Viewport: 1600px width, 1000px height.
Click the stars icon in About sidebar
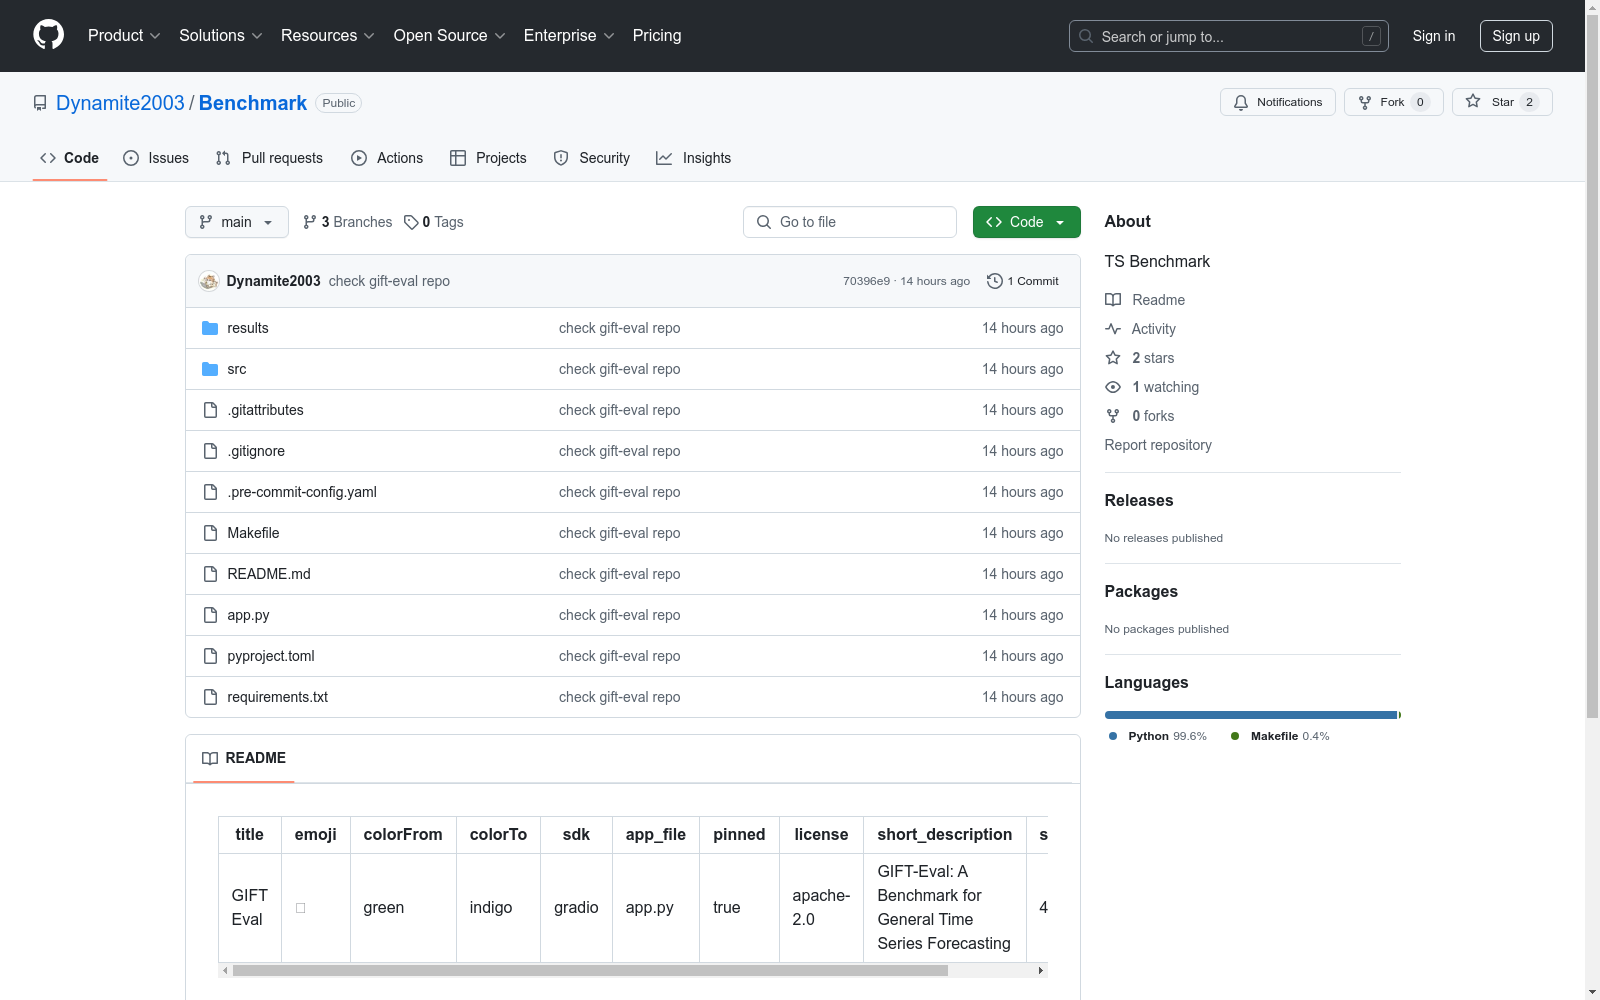(1113, 358)
